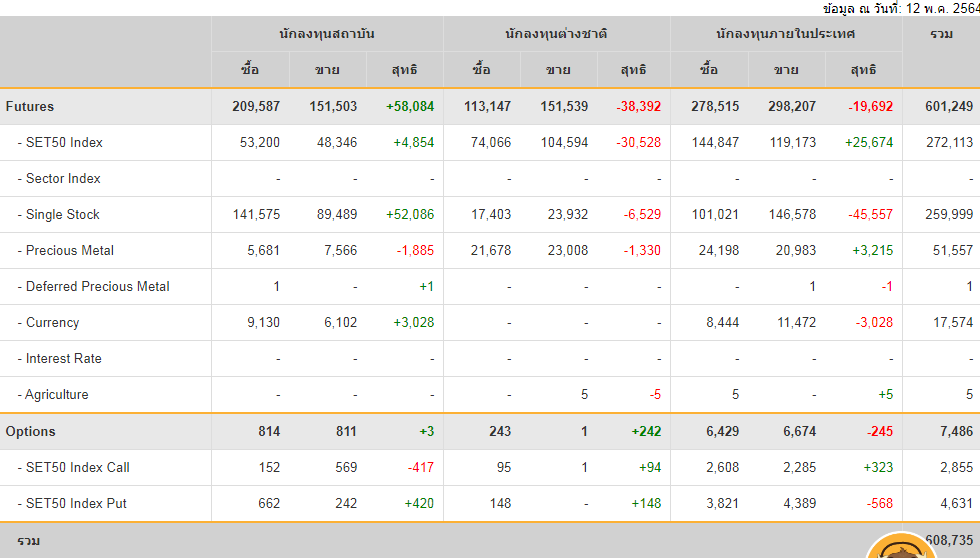Click the รวม column header at top
This screenshot has width=980, height=558.
click(941, 33)
